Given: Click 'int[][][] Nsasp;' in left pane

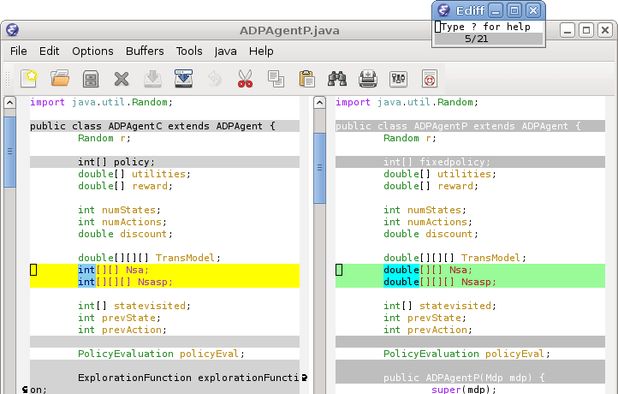Looking at the screenshot, I should (125, 282).
